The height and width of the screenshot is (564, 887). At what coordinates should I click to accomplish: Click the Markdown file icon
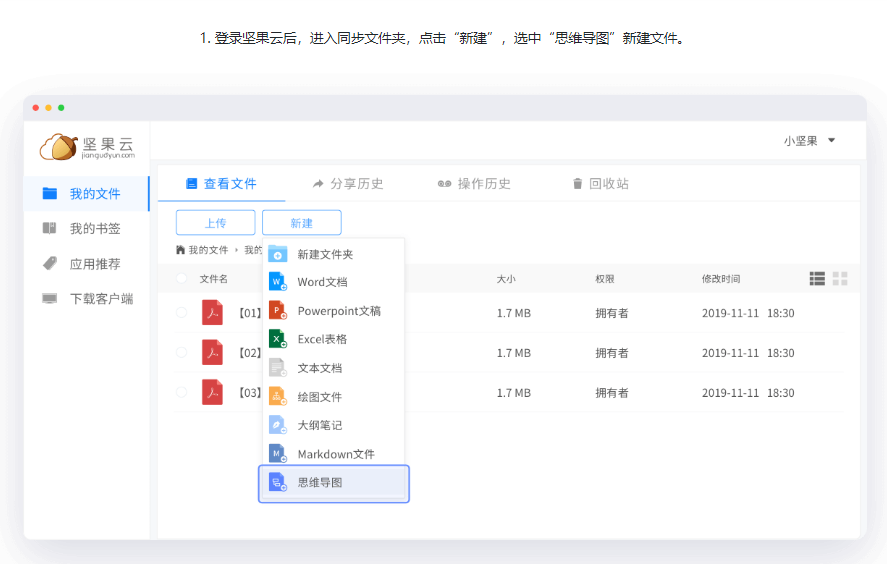tap(278, 453)
